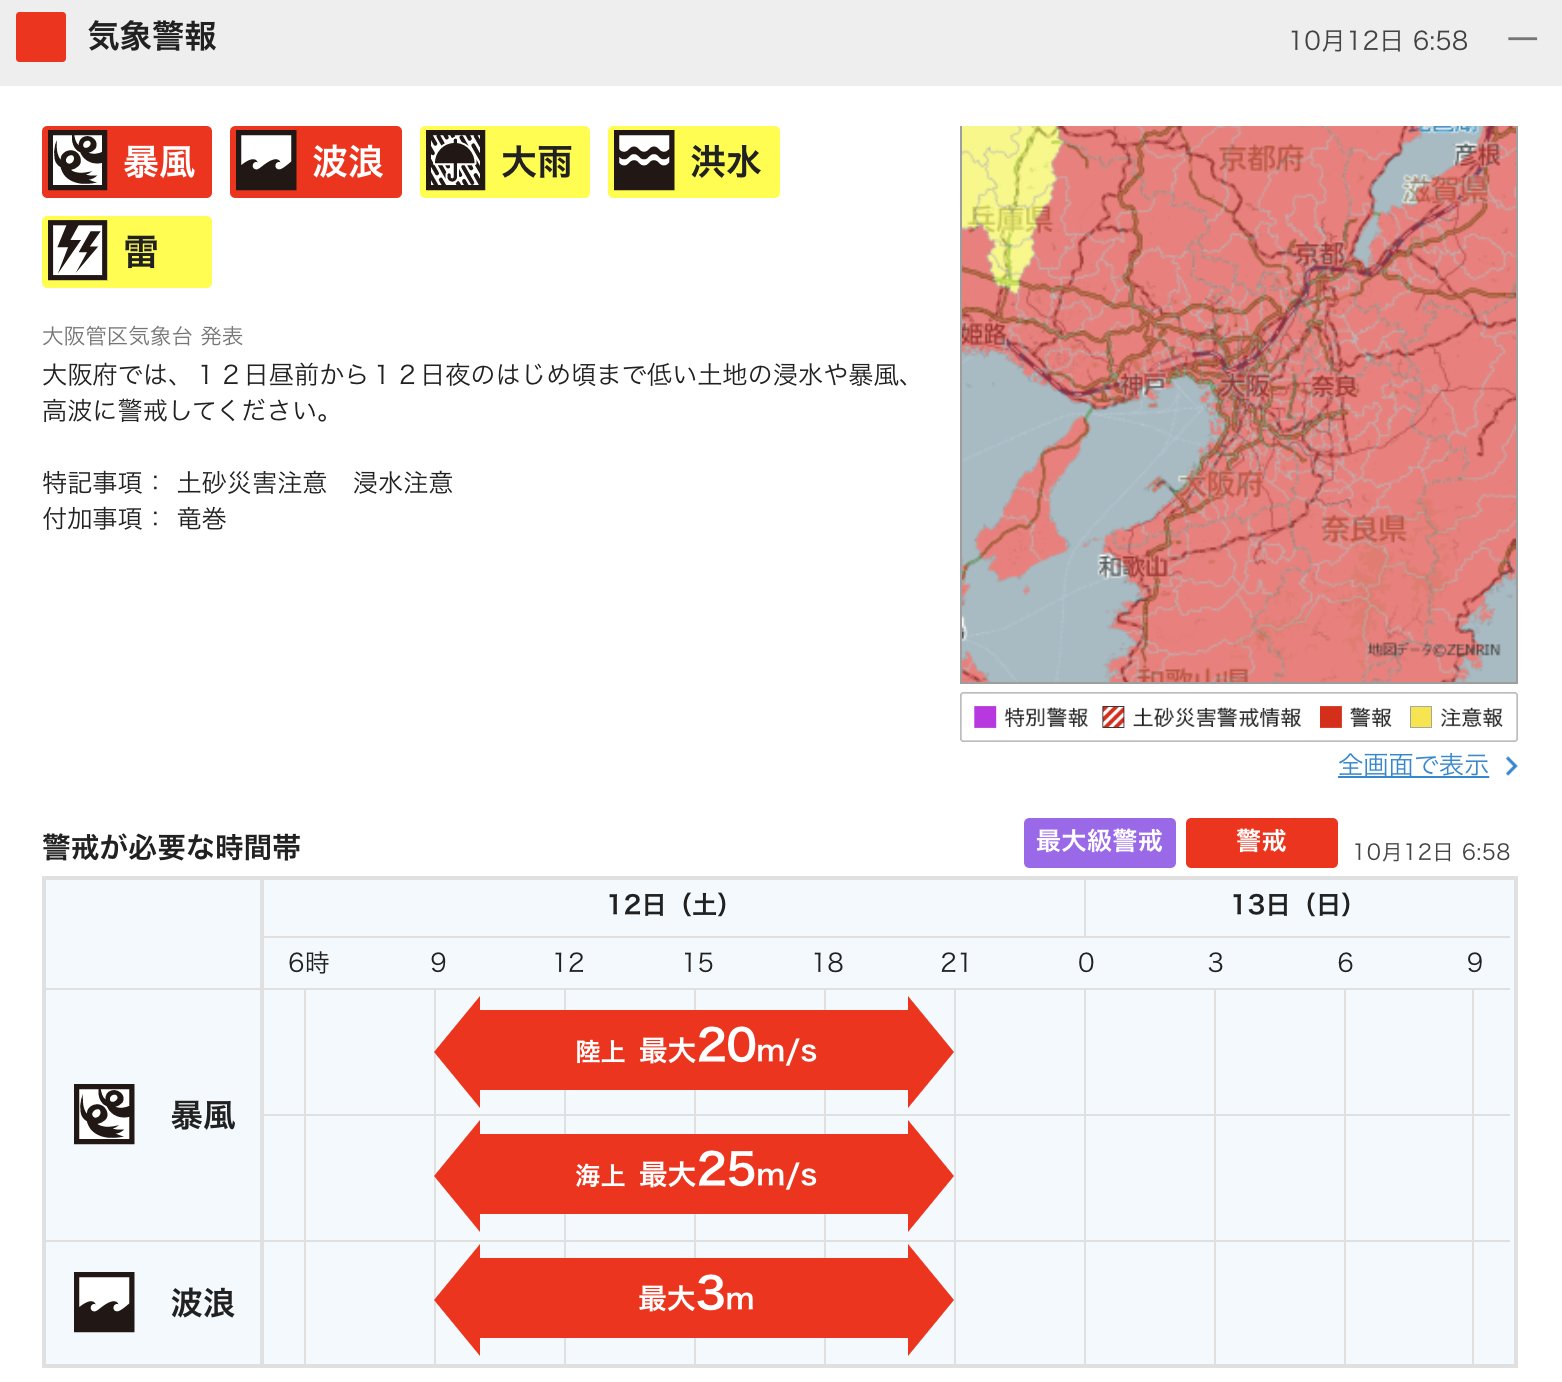
Task: Click the warning area map thumbnail
Action: (1238, 404)
